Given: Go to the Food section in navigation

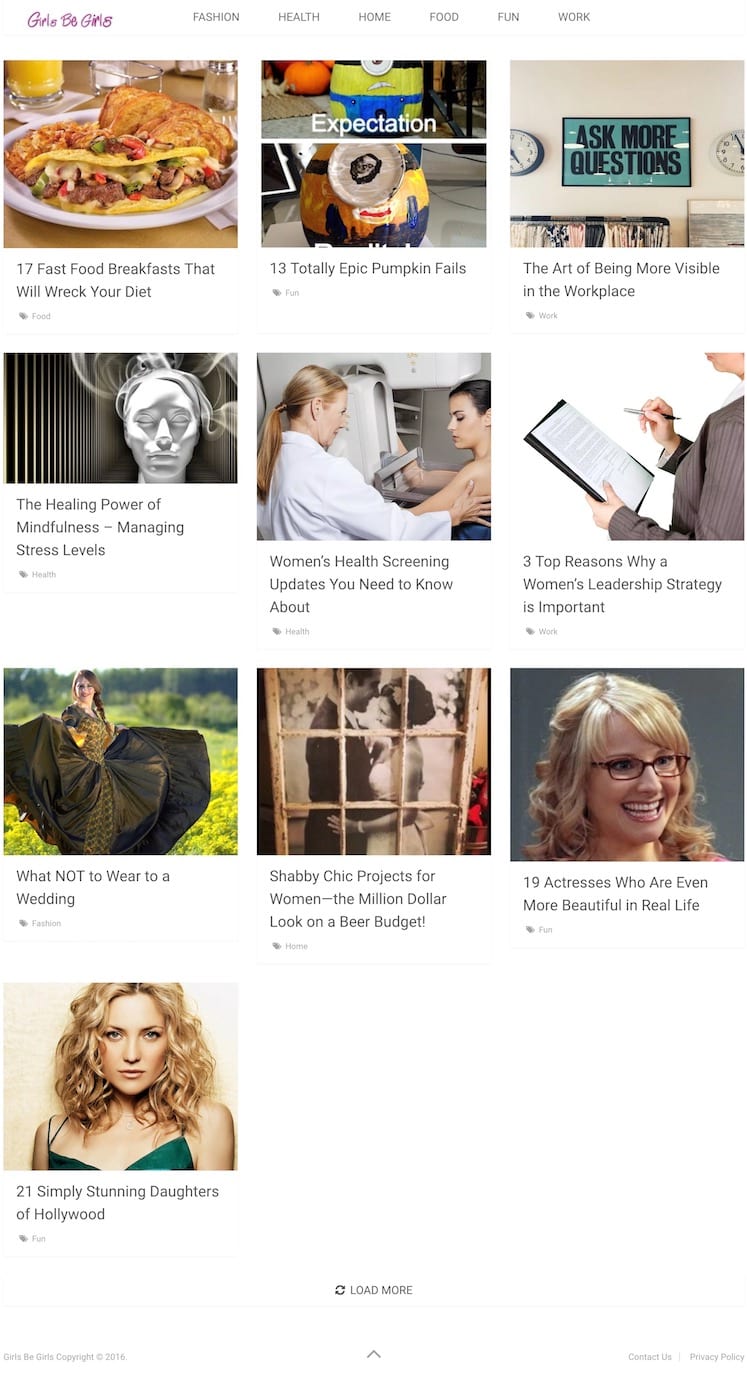Looking at the screenshot, I should 444,17.
